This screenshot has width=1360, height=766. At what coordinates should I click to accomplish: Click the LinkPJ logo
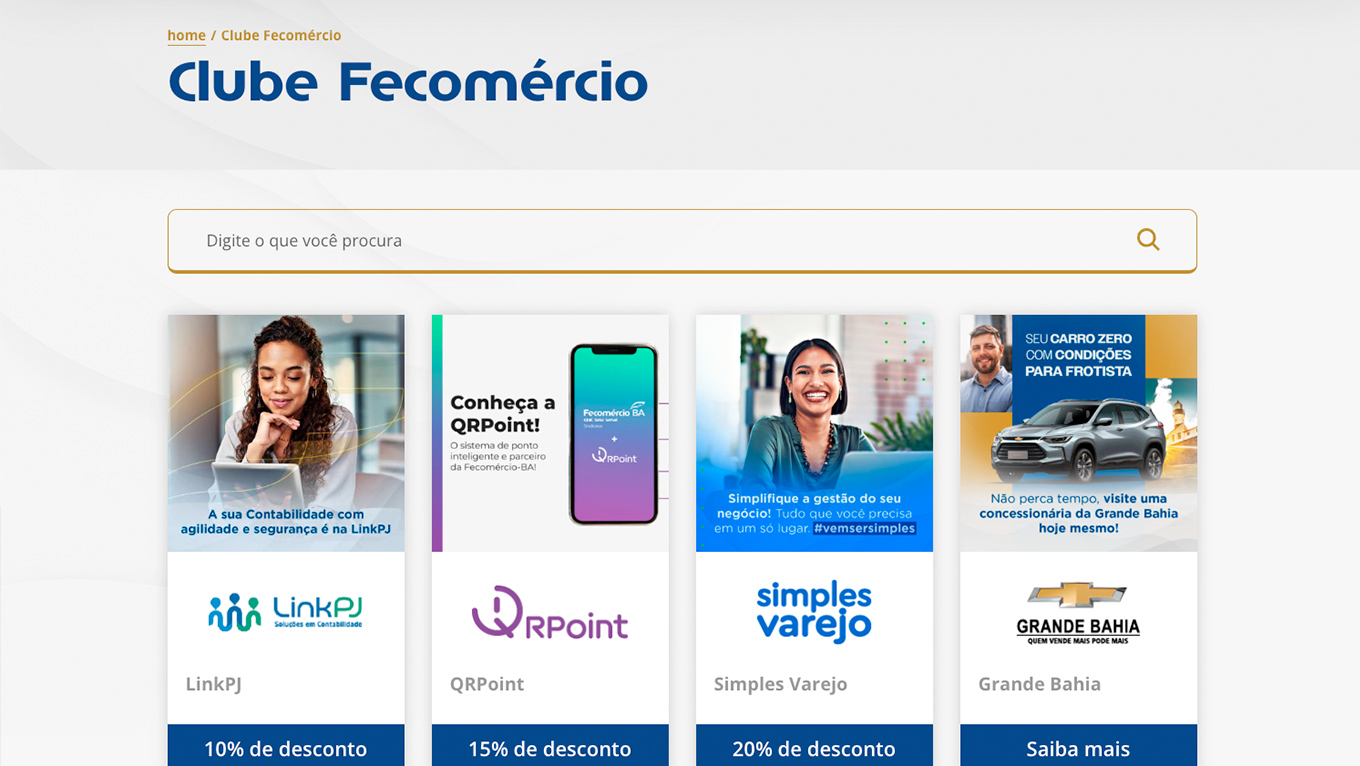(285, 611)
